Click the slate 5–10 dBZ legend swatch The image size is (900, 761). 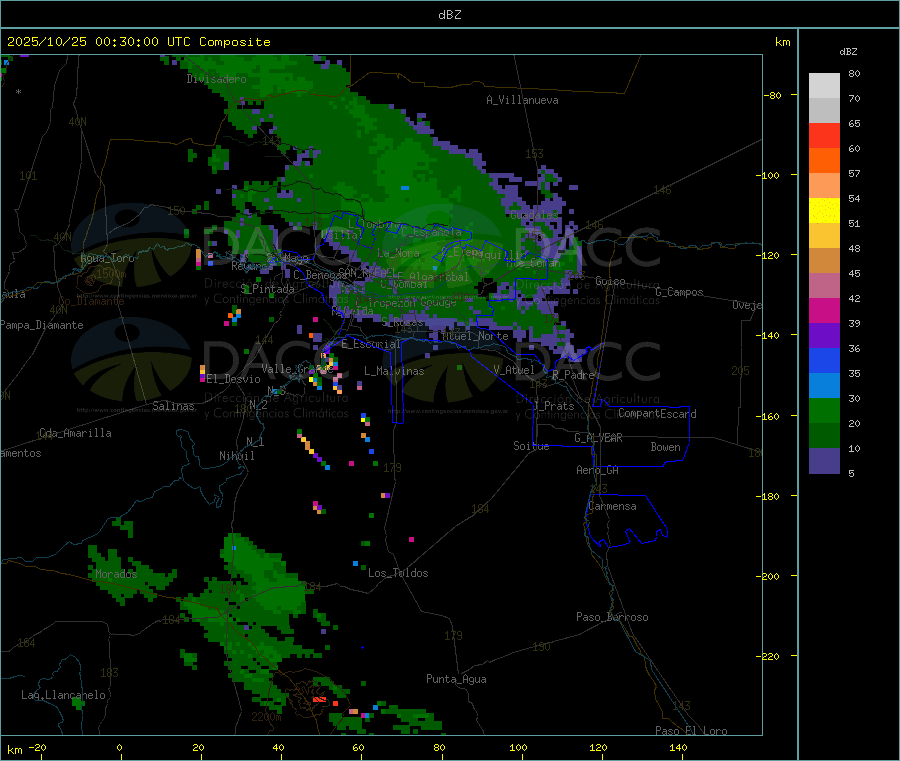tap(824, 461)
